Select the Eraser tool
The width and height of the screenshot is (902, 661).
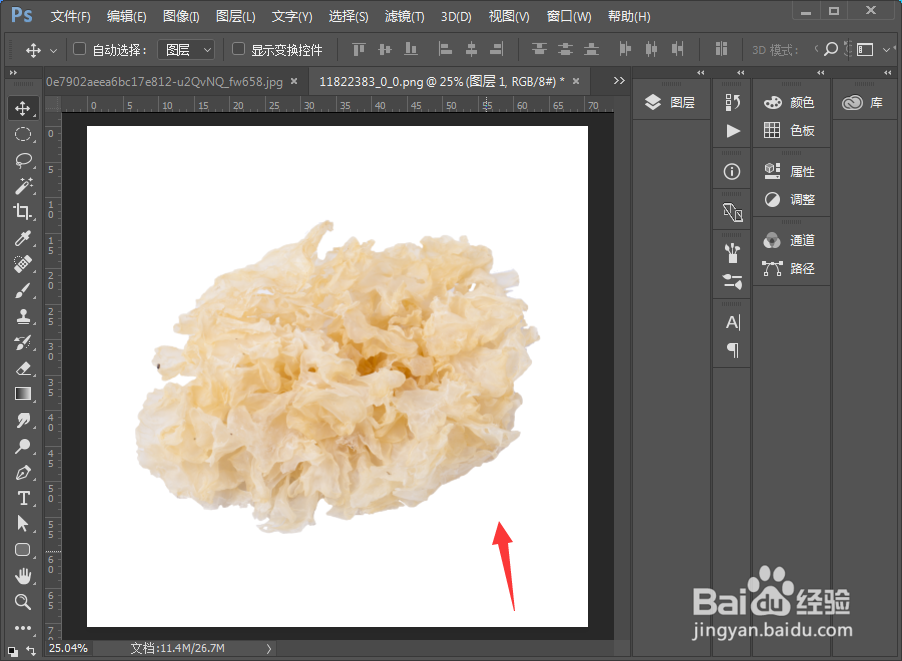(x=23, y=368)
